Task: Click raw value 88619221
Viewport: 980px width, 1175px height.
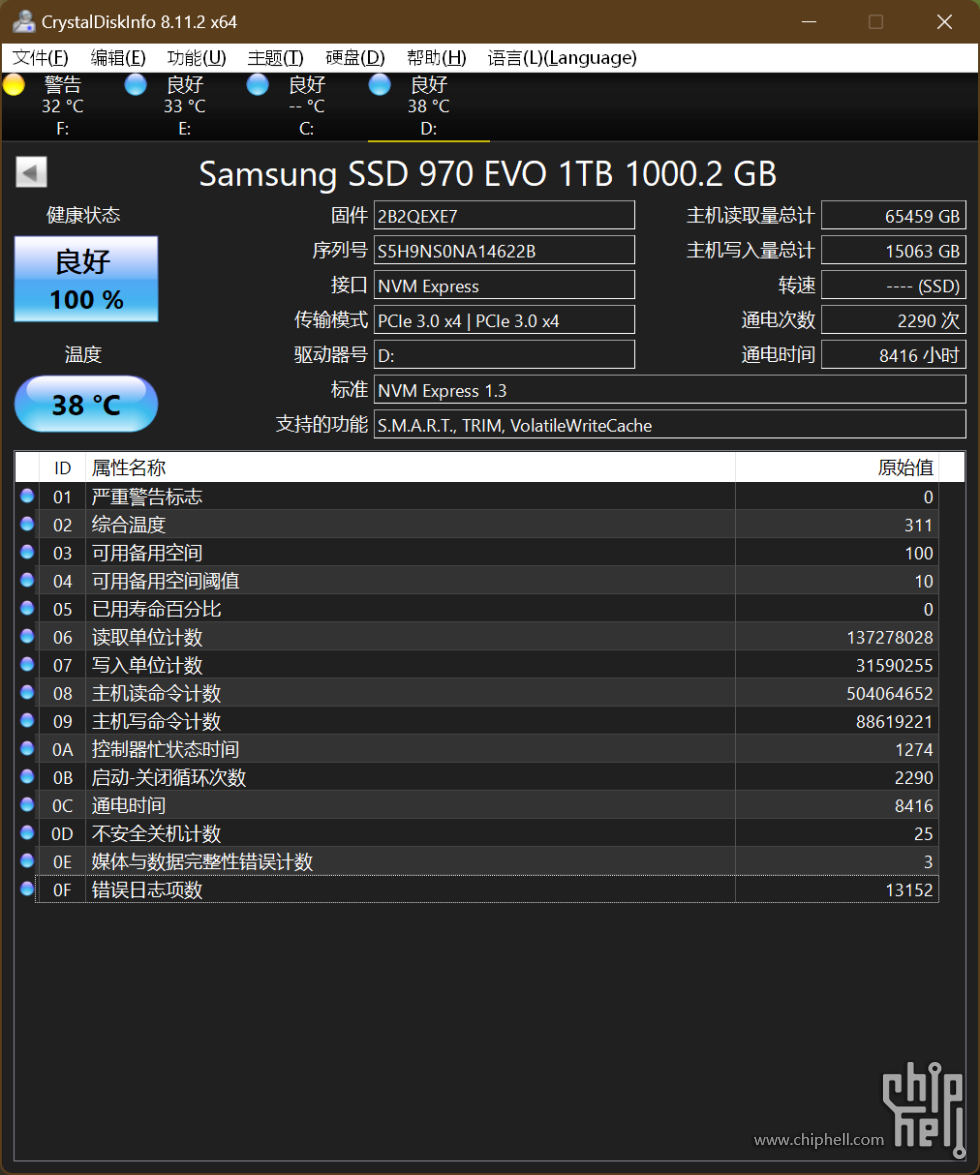Action: (x=895, y=722)
